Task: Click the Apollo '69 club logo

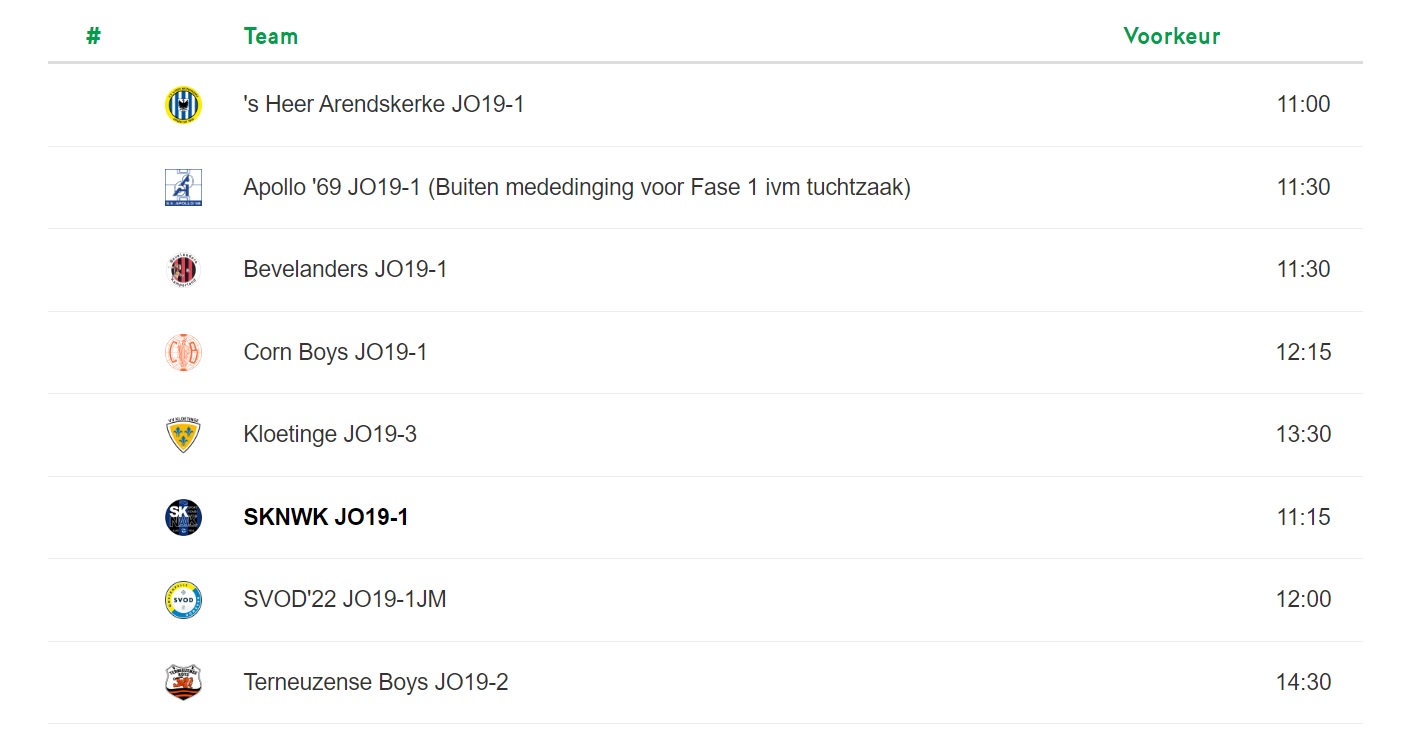Action: coord(183,187)
